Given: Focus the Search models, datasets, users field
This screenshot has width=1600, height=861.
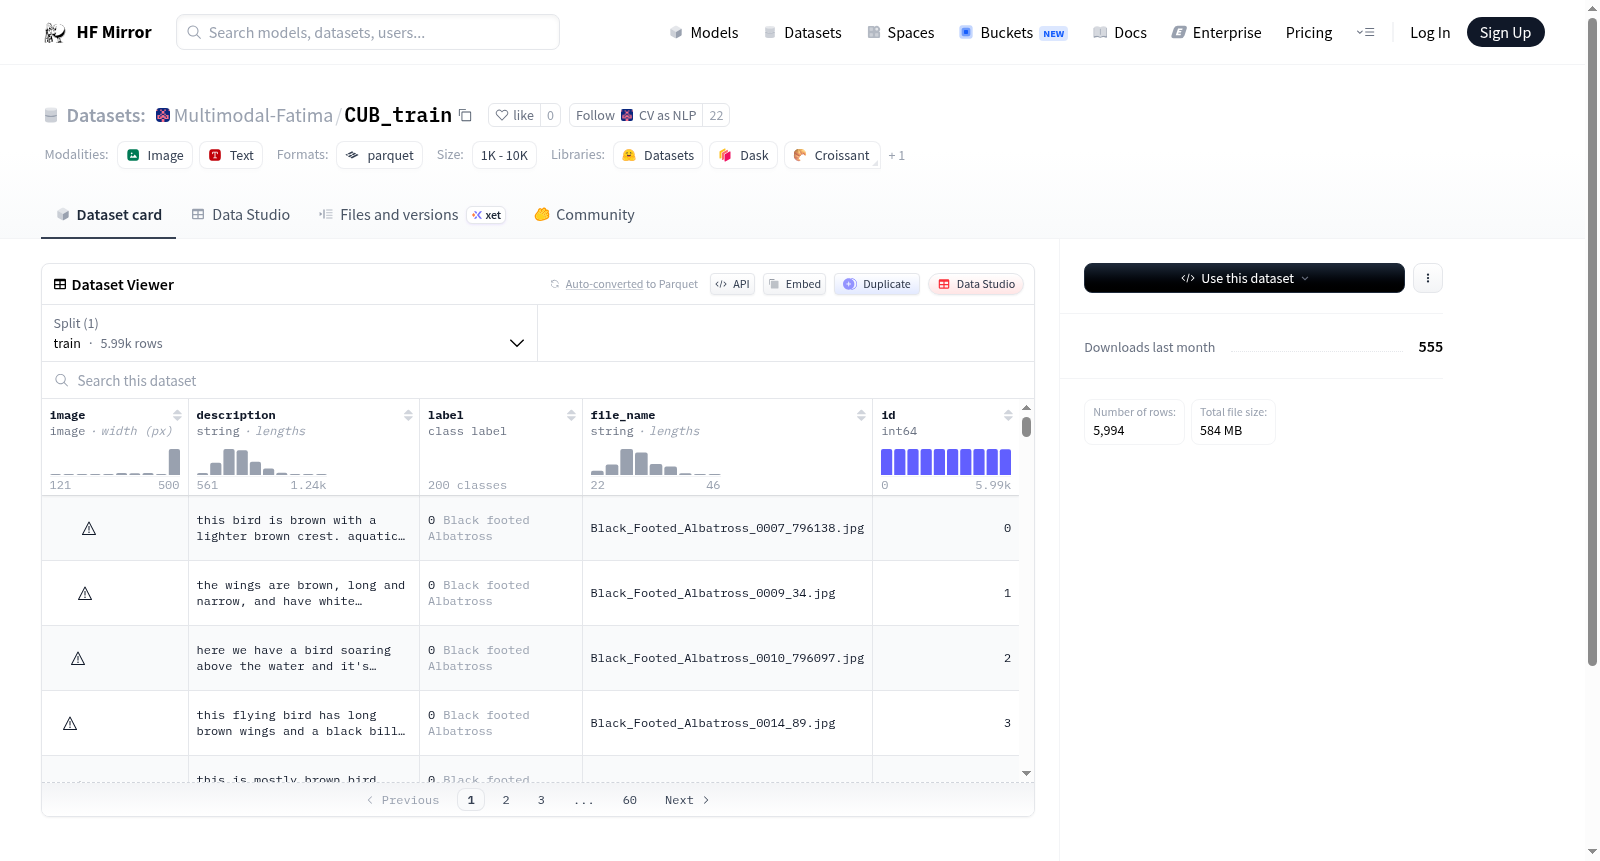Looking at the screenshot, I should pyautogui.click(x=368, y=32).
